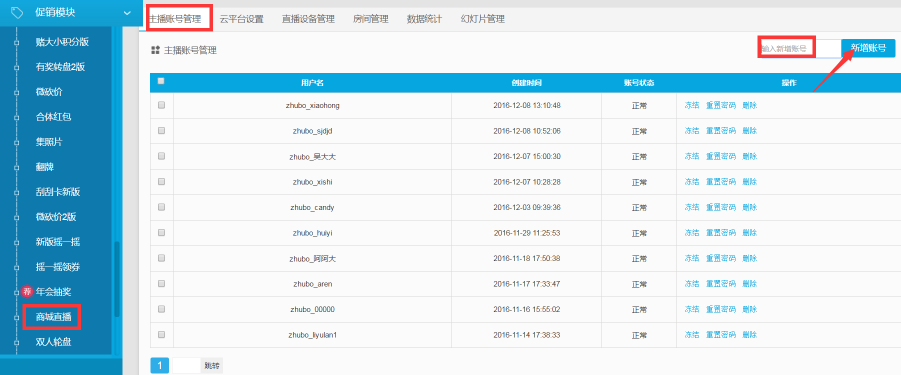The width and height of the screenshot is (901, 375).
Task: Click 删除 for zhubo_liyulan1
Action: 749,335
